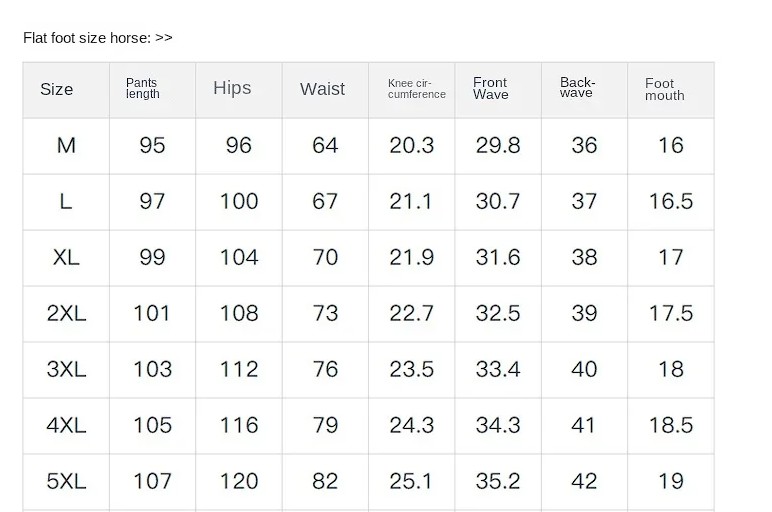772x512 pixels.
Task: Click the Front Wave column header
Action: point(498,90)
